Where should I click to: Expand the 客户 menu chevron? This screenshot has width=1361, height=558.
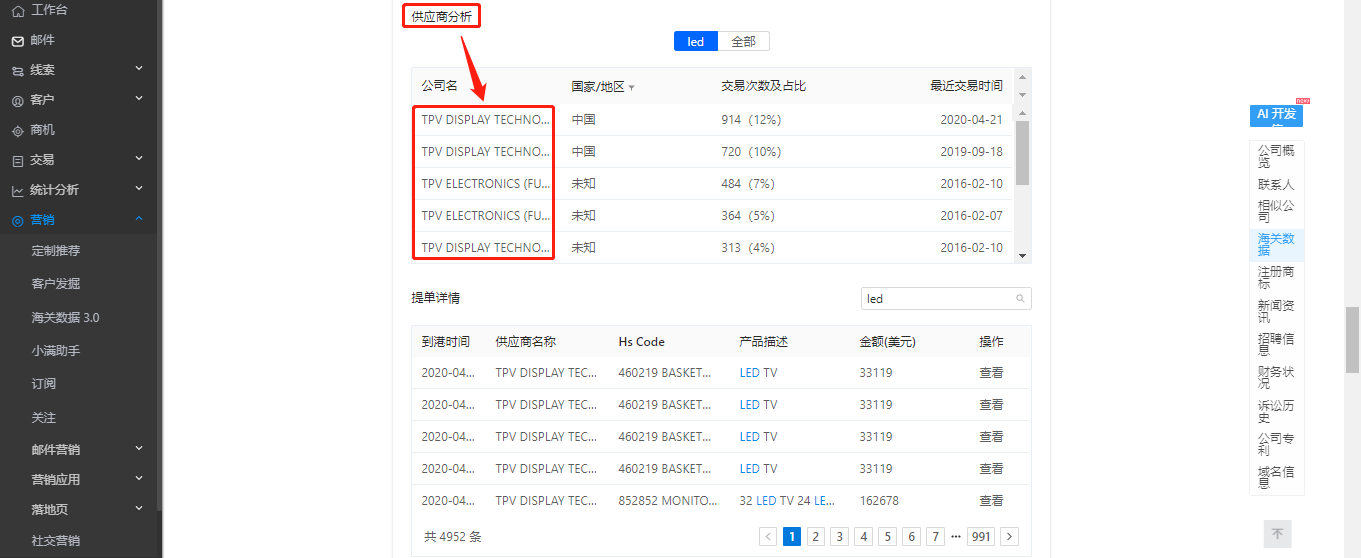click(139, 99)
